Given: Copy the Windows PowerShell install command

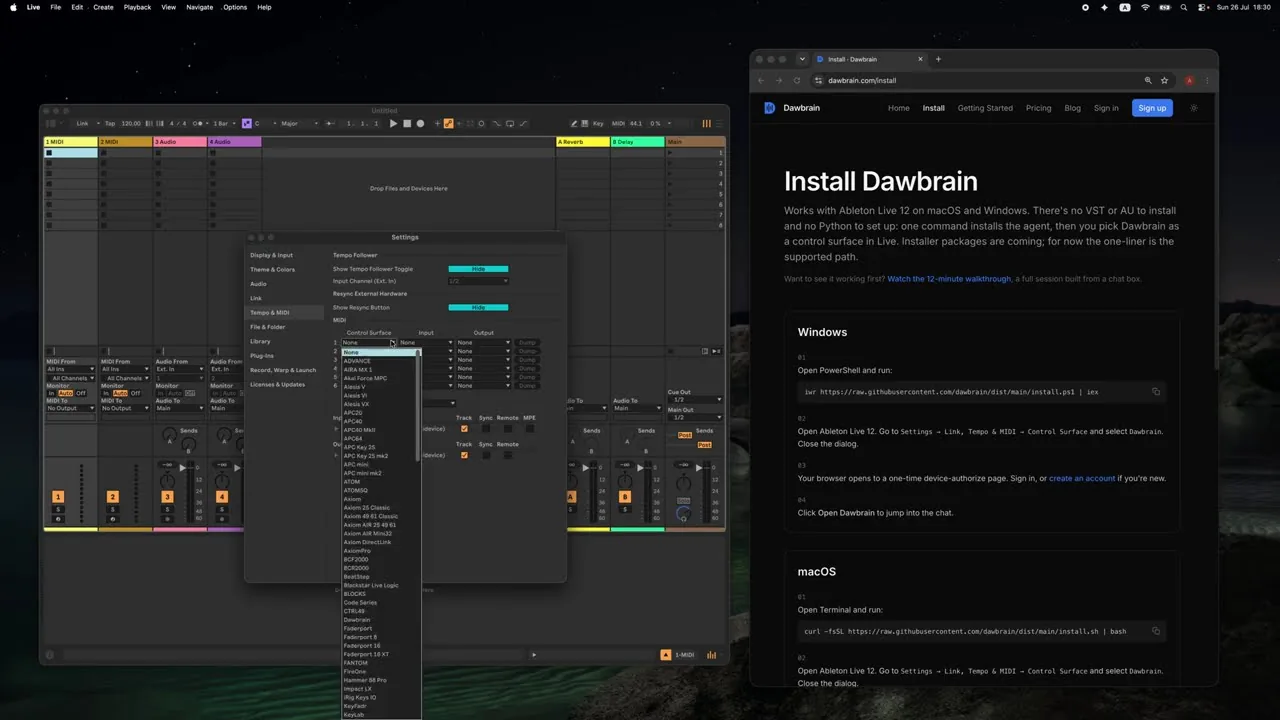Looking at the screenshot, I should (x=1156, y=392).
